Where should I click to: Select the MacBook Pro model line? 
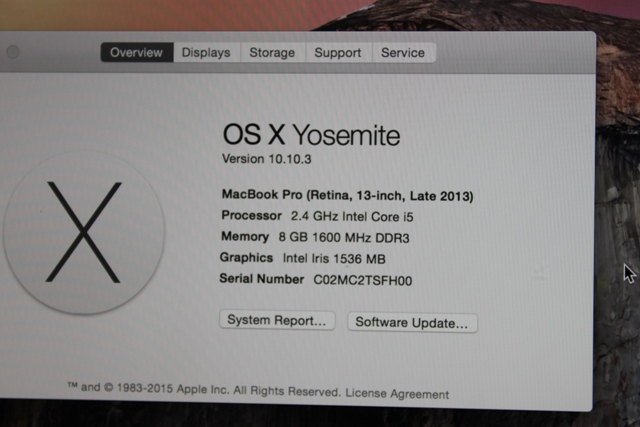347,195
